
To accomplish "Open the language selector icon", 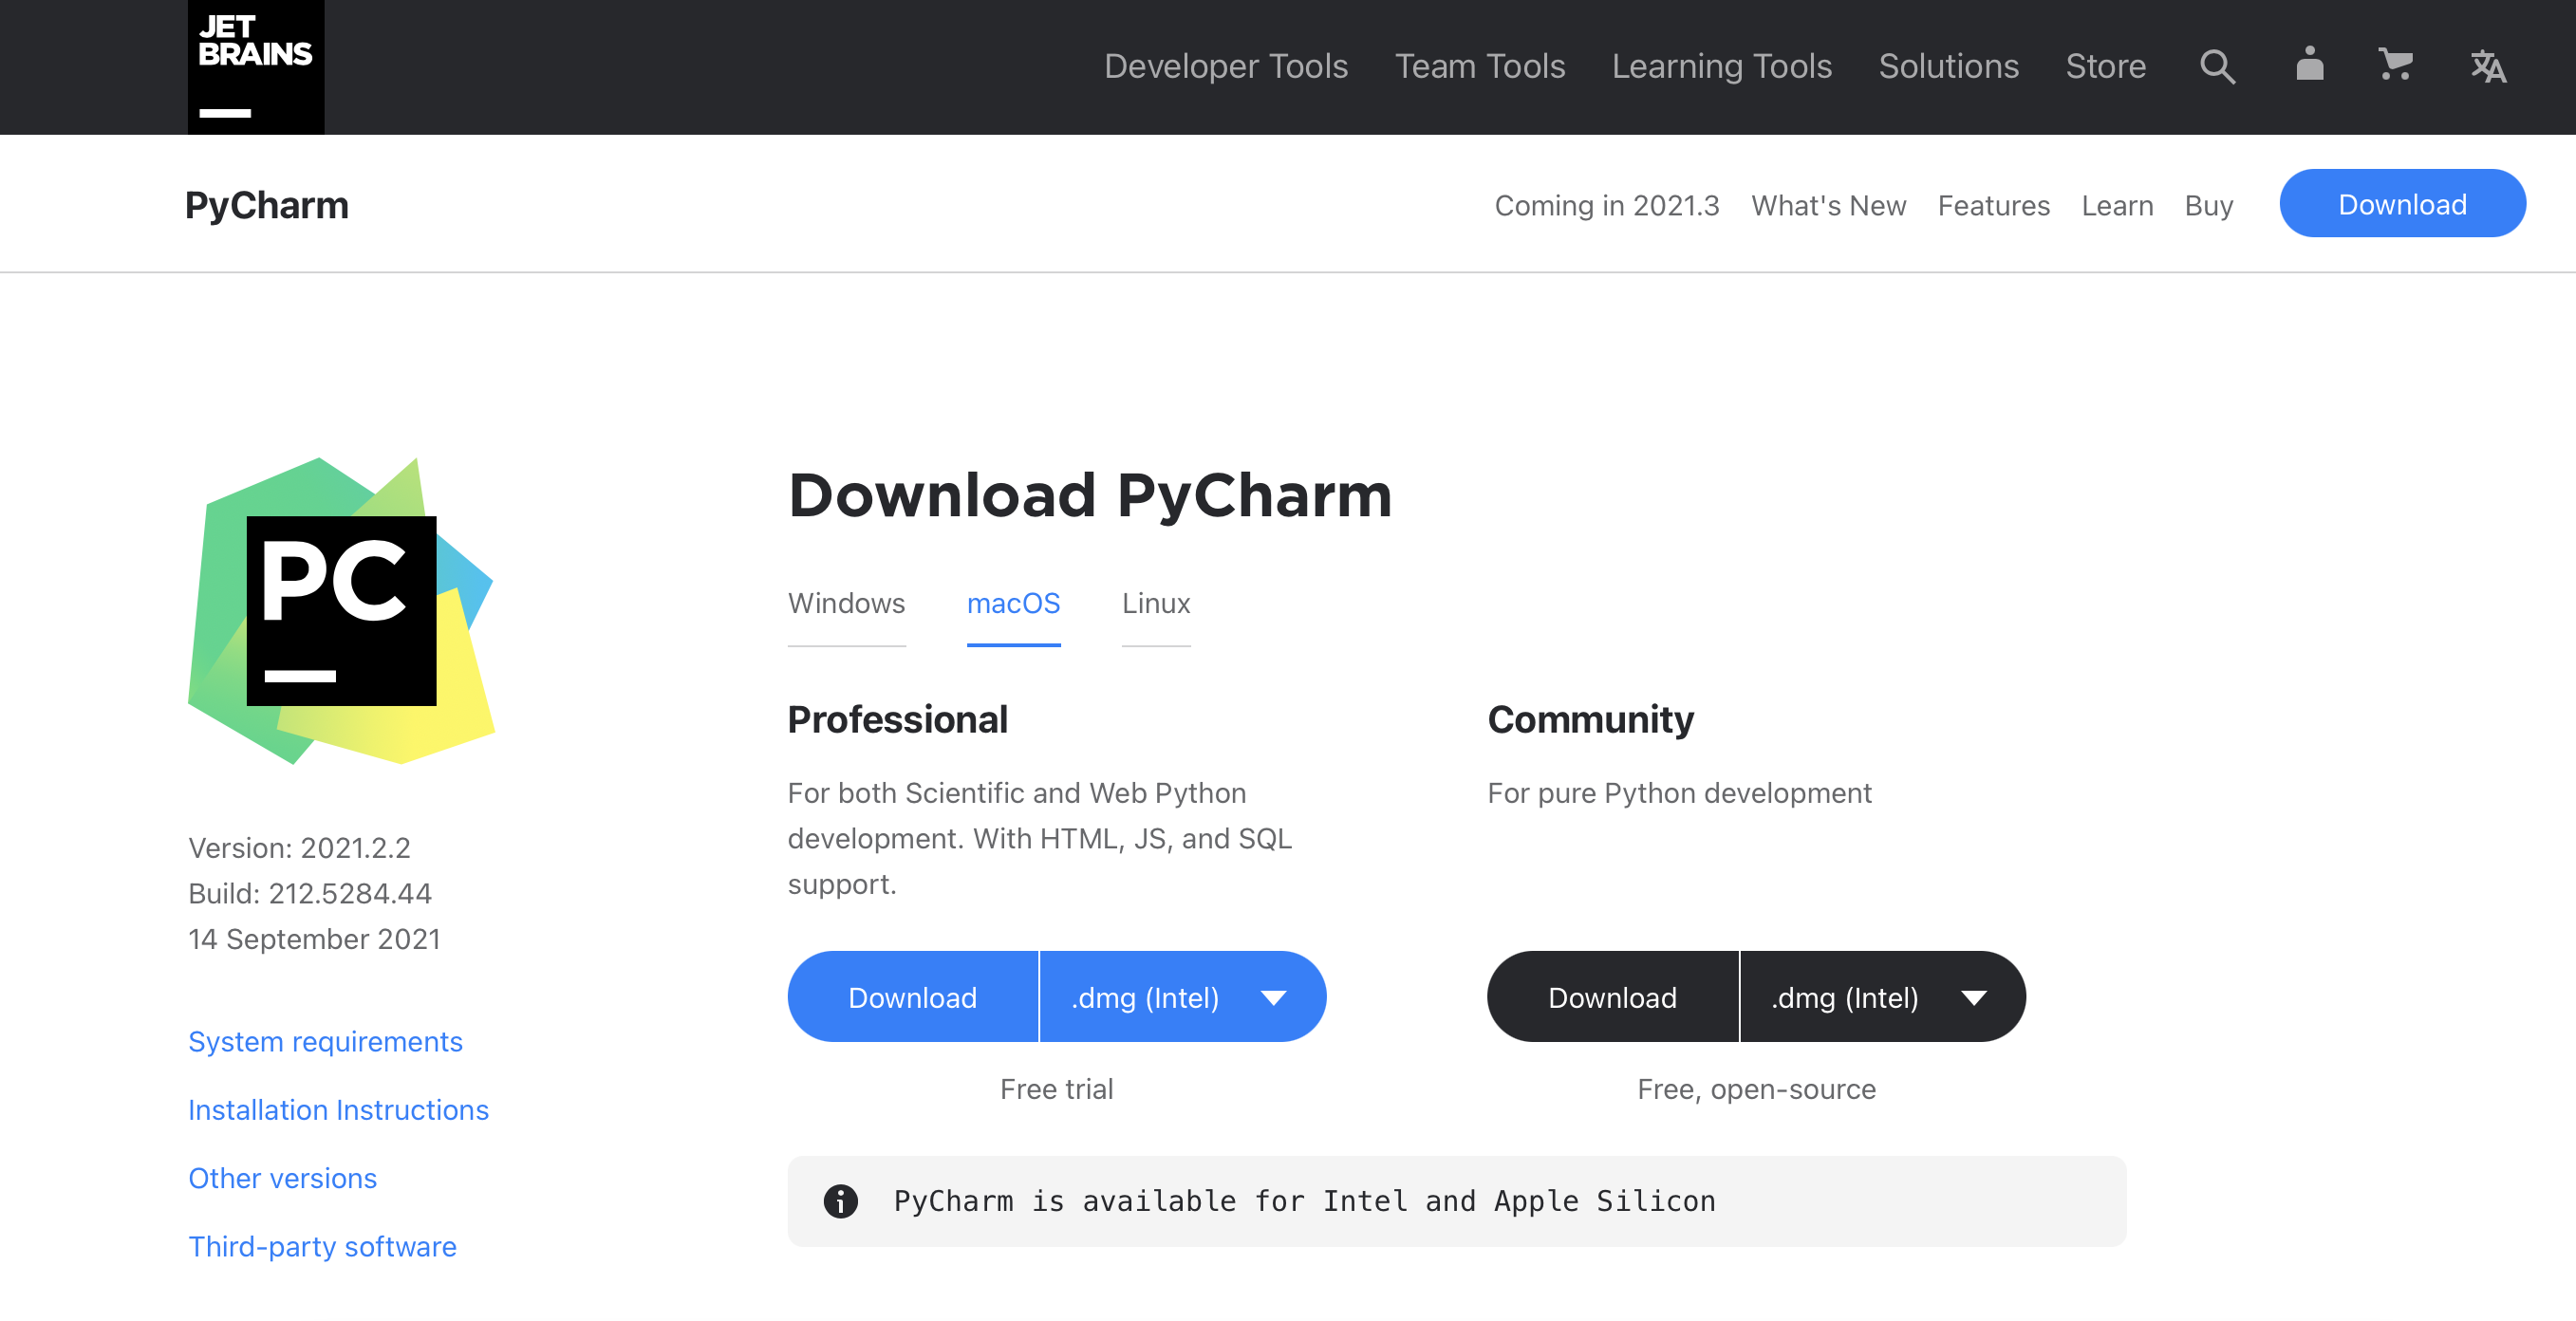I will 2488,67.
